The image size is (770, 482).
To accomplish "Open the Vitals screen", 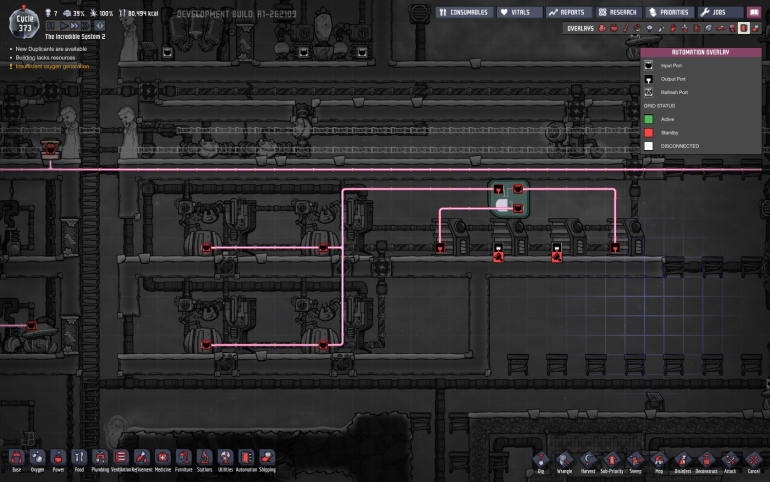I will point(520,12).
